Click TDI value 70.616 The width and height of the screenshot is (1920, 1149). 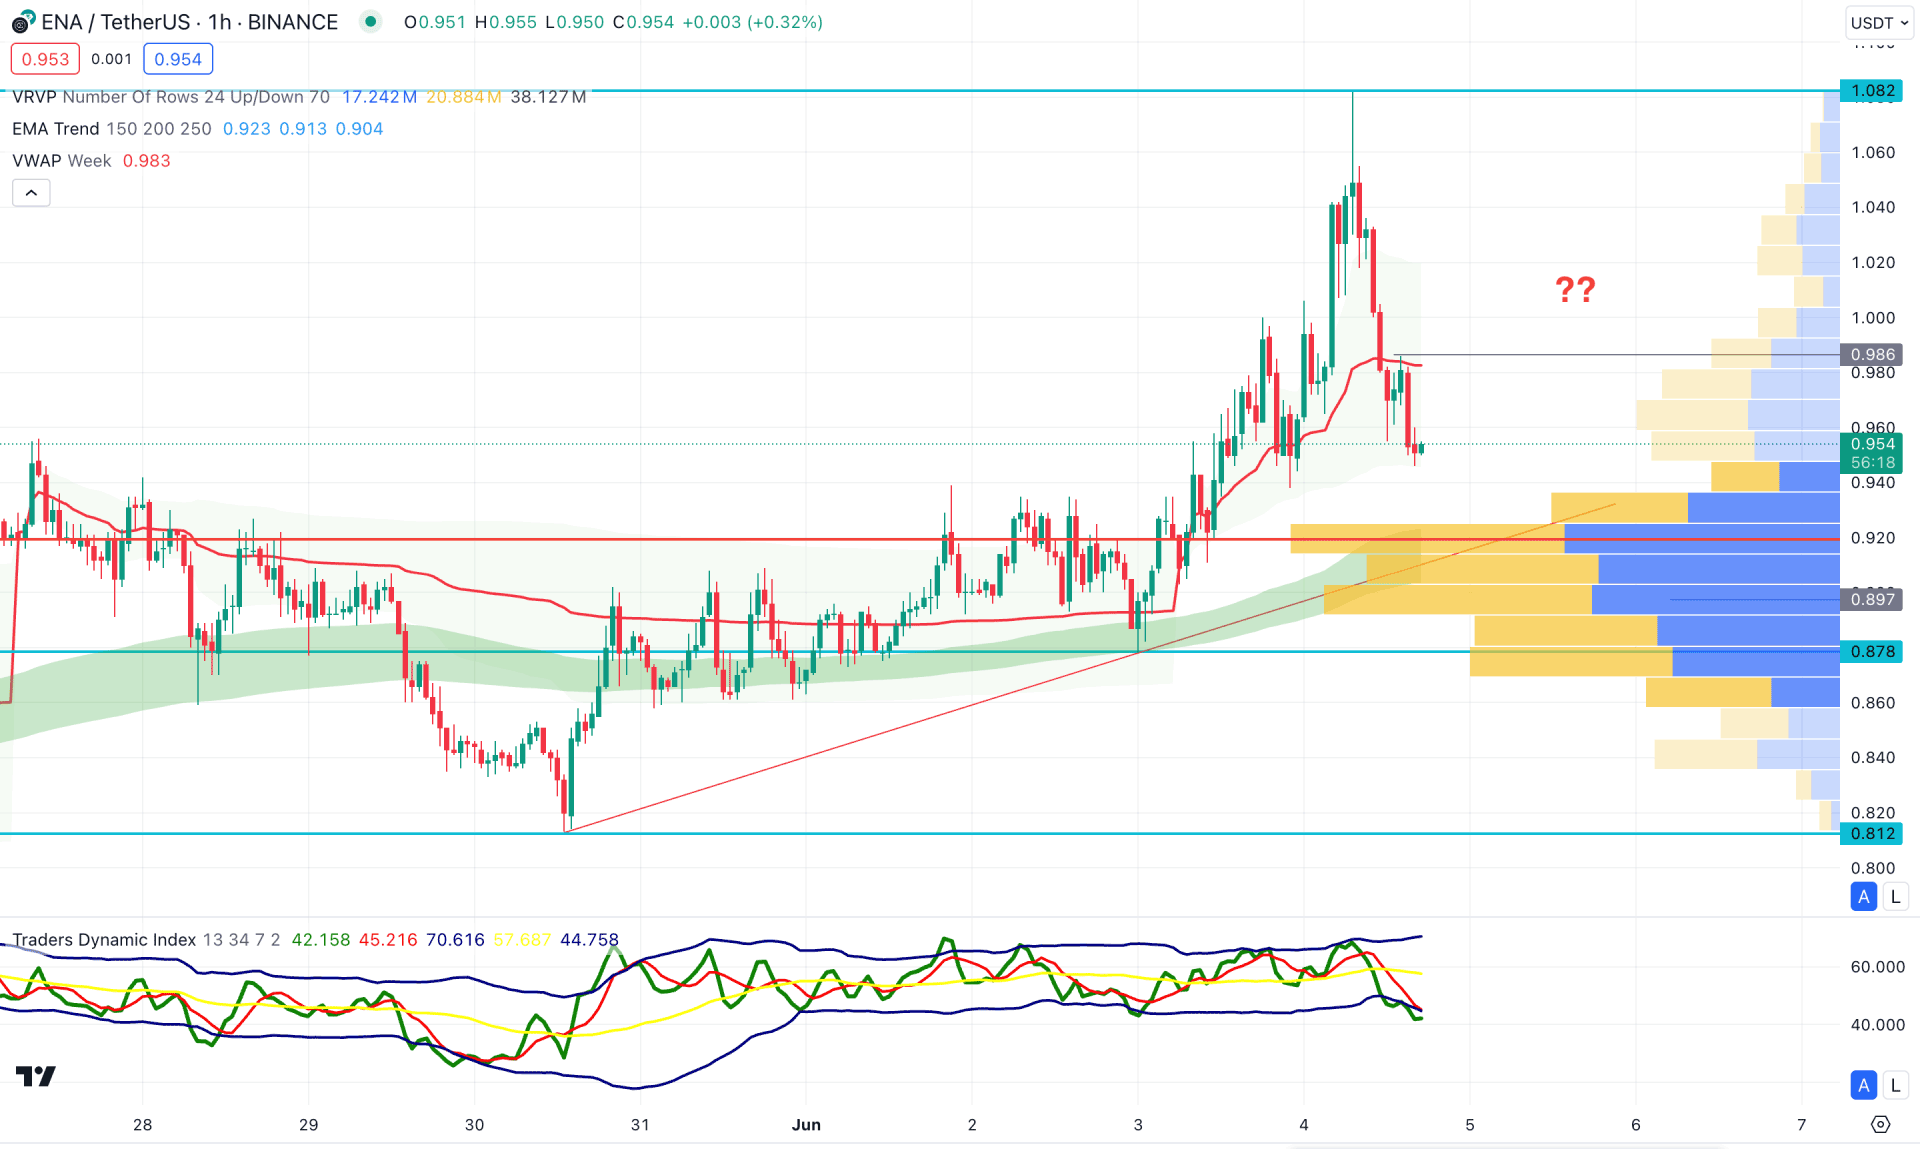[x=455, y=940]
